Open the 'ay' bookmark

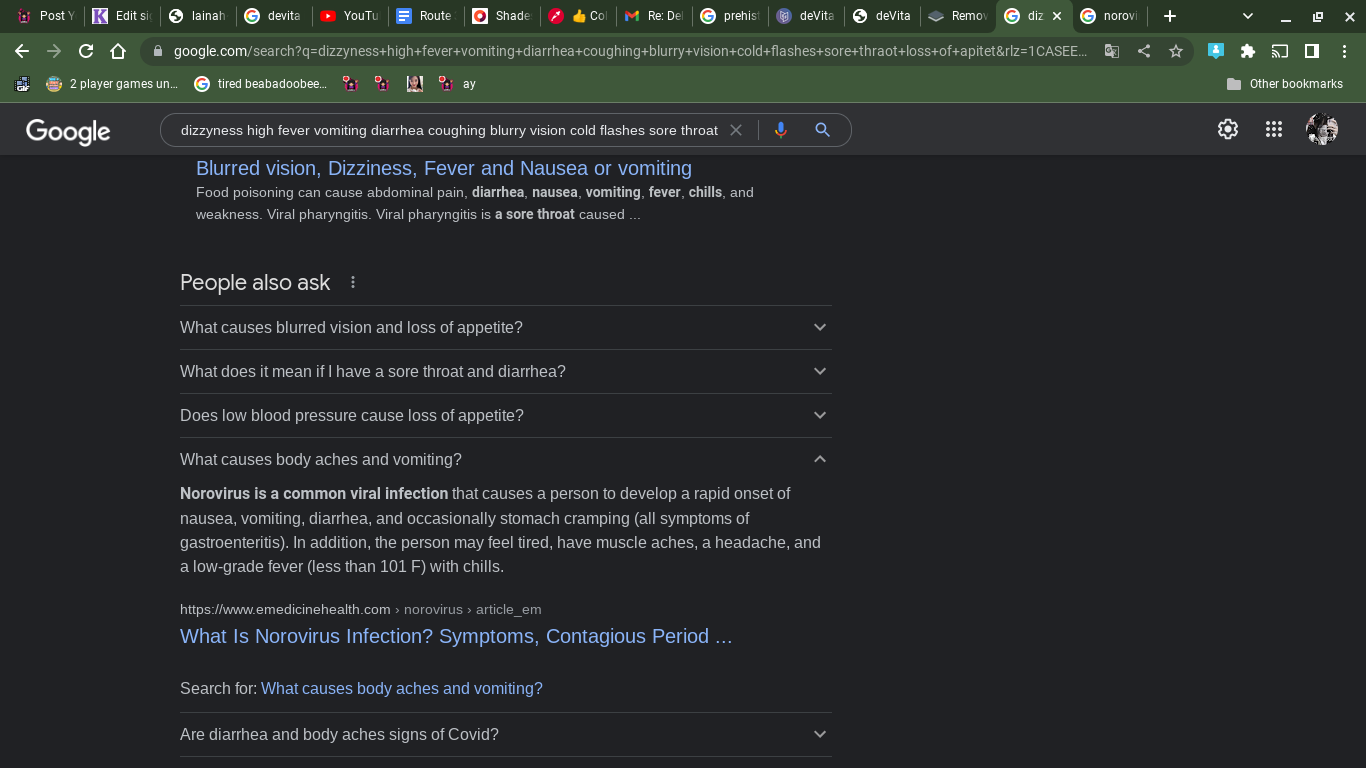point(457,84)
